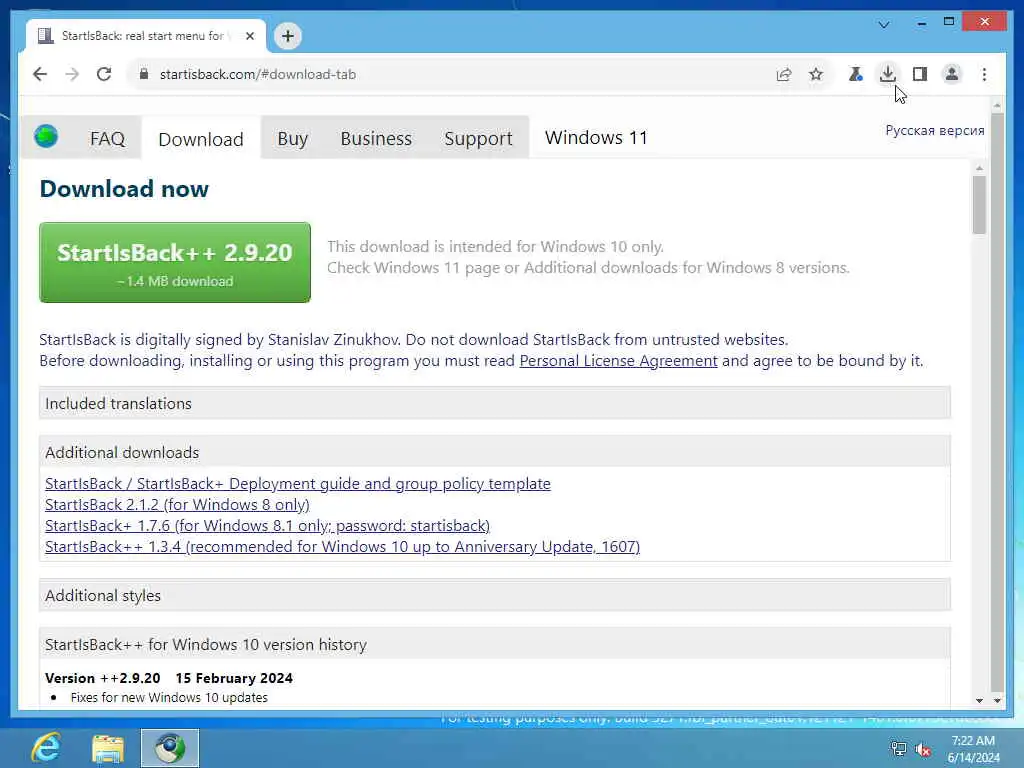
Task: Switch to the FAQ tab
Action: 107,138
